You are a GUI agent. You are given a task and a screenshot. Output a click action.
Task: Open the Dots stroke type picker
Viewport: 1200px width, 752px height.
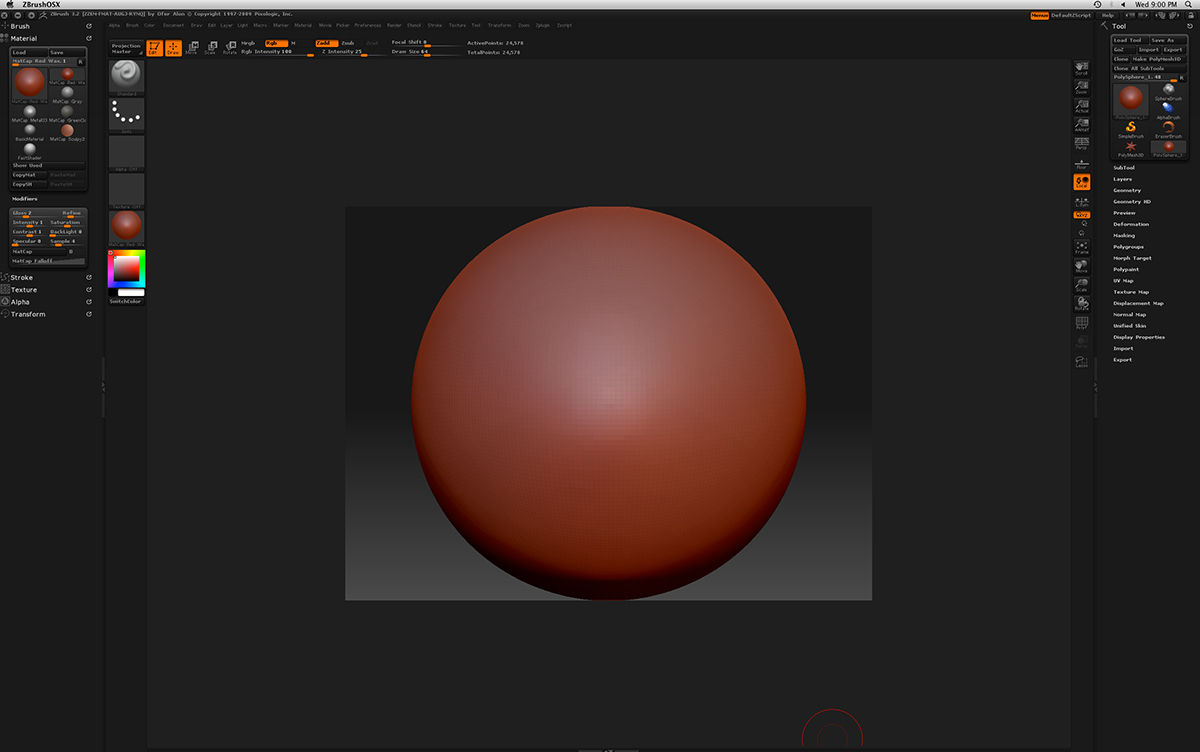(x=126, y=114)
